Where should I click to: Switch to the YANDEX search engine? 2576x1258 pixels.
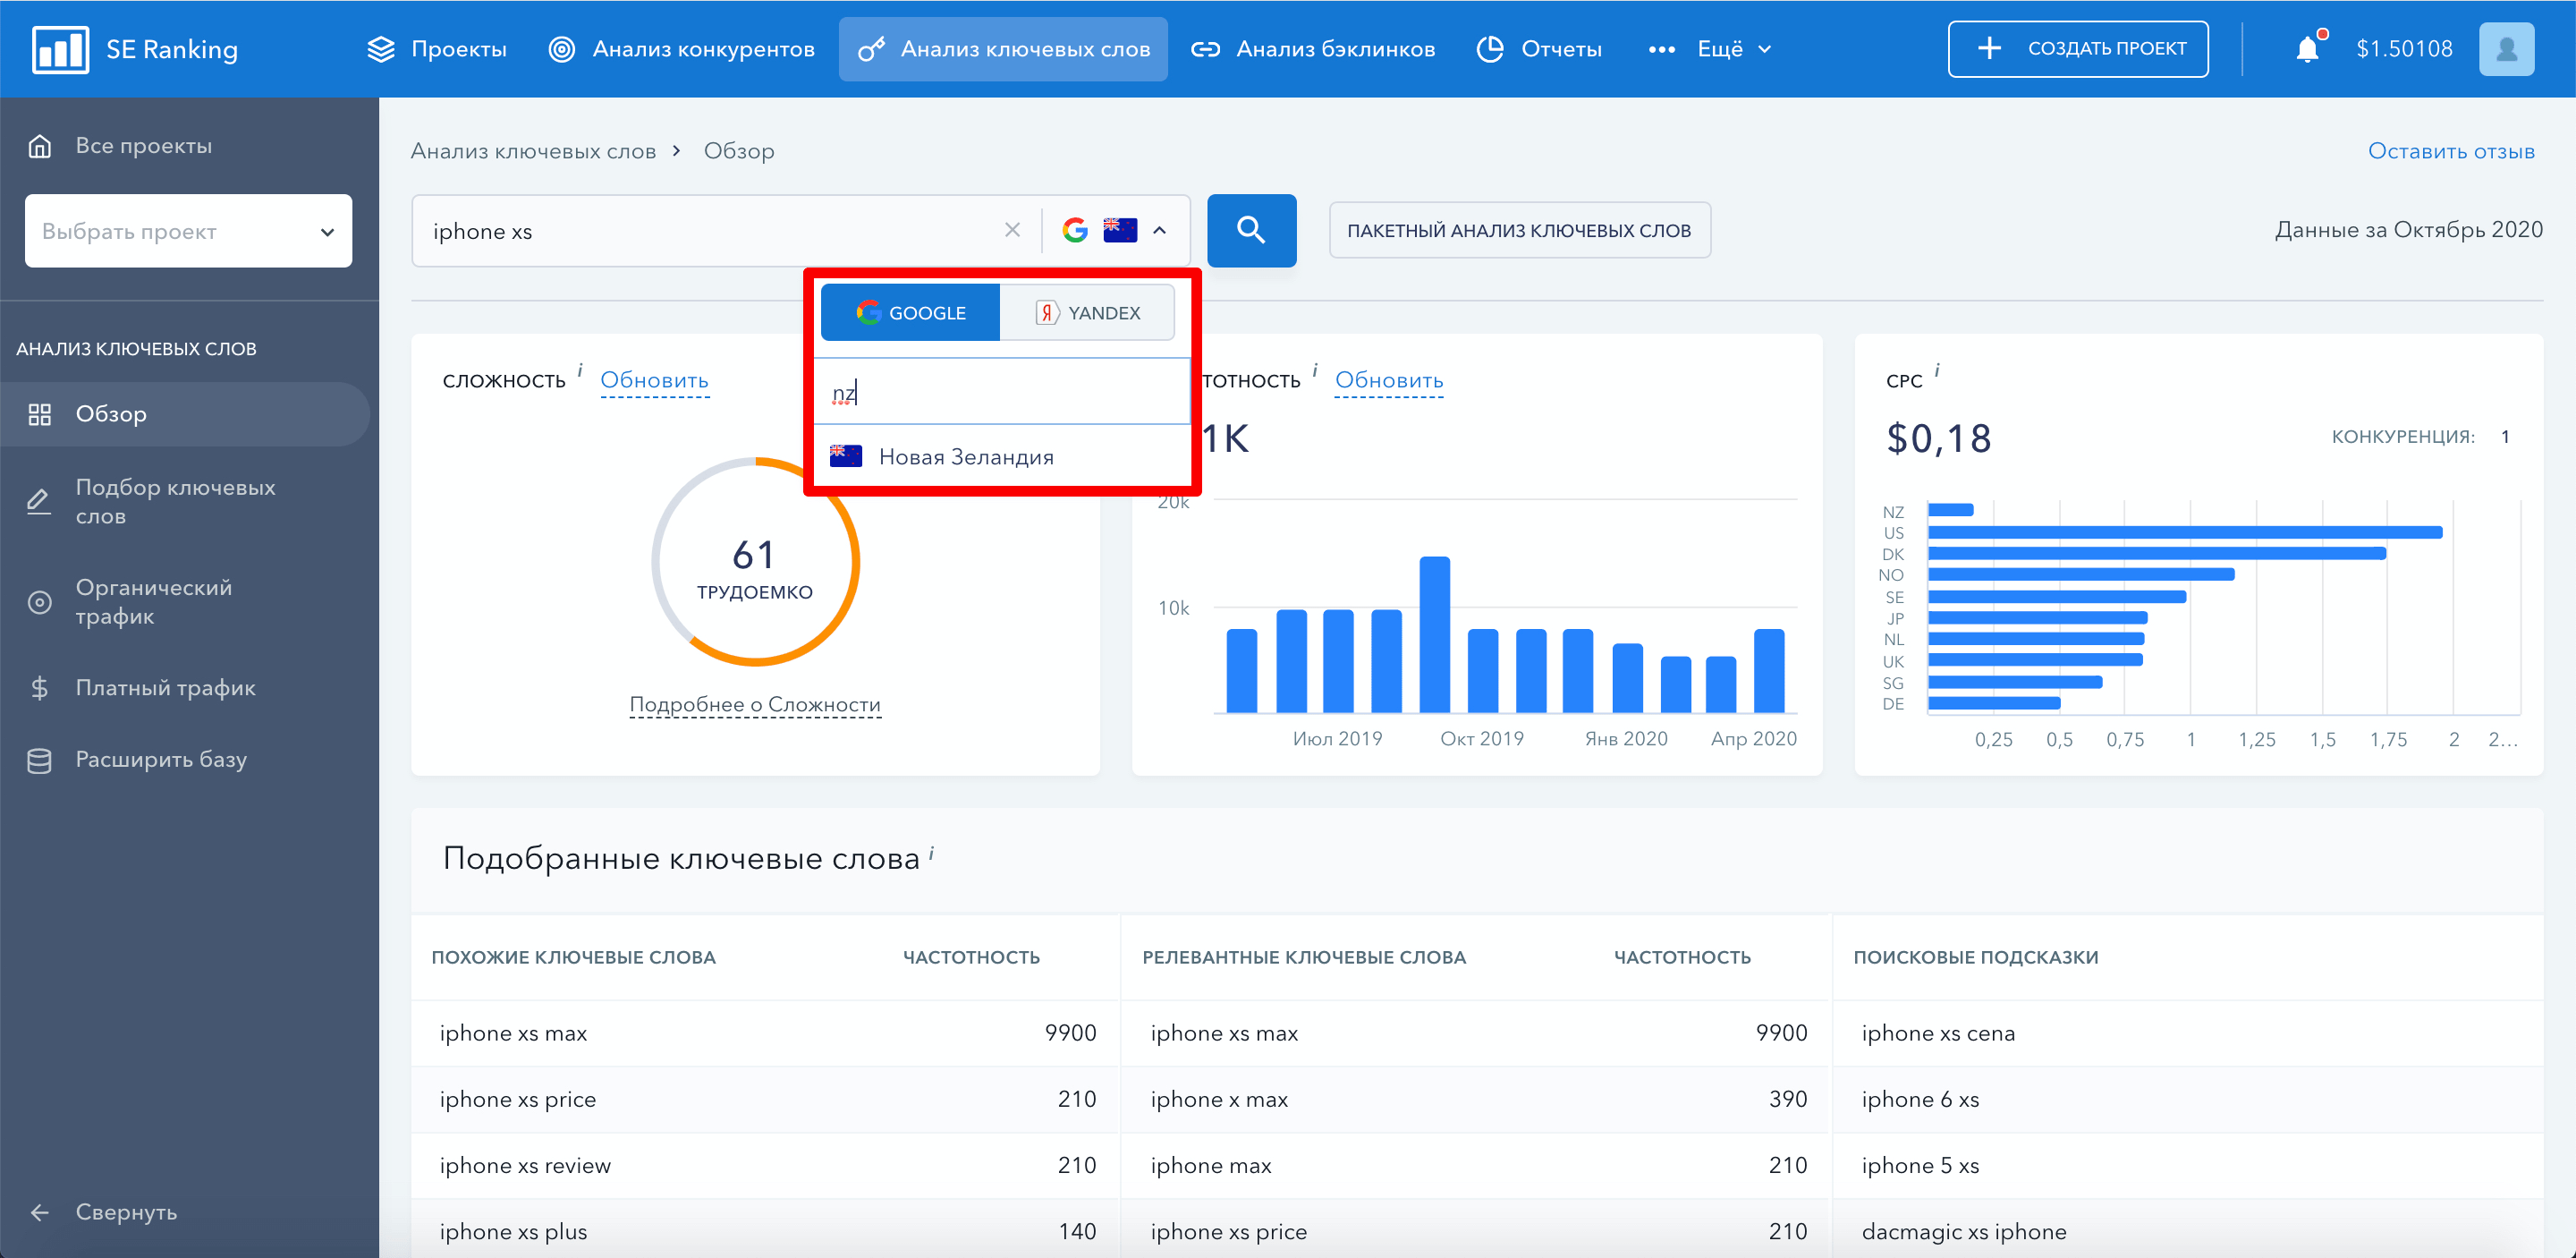1087,312
